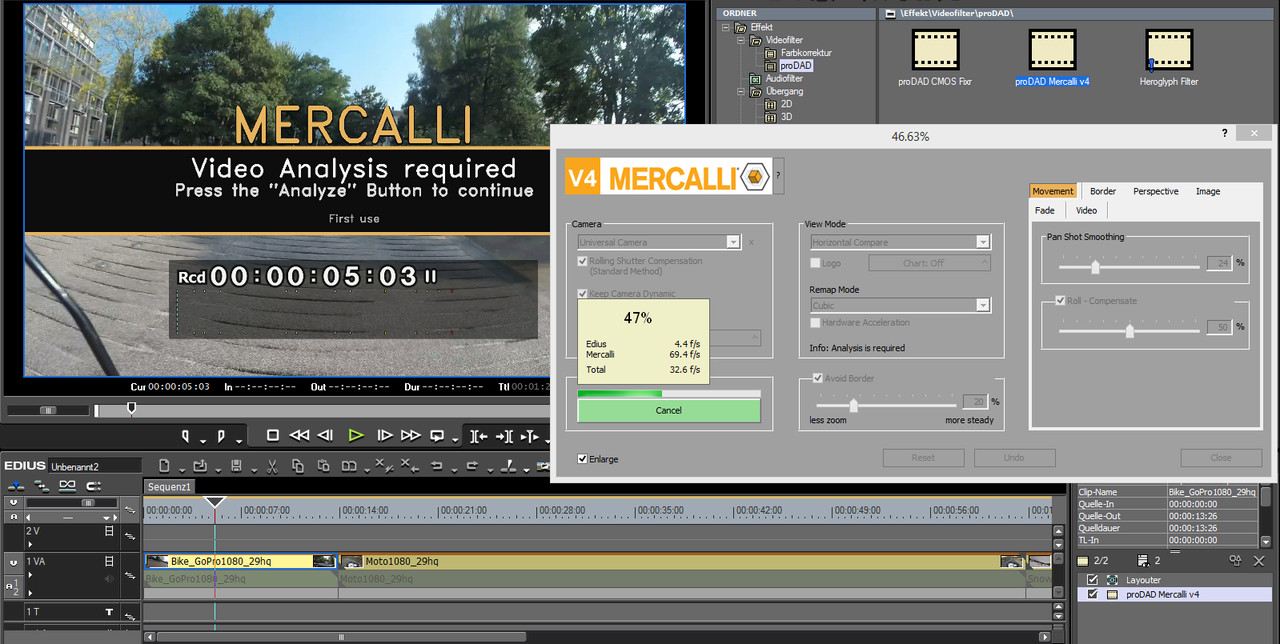The image size is (1280, 644).
Task: Select the Heroglyph Filter effect thumbnail
Action: click(x=1169, y=49)
